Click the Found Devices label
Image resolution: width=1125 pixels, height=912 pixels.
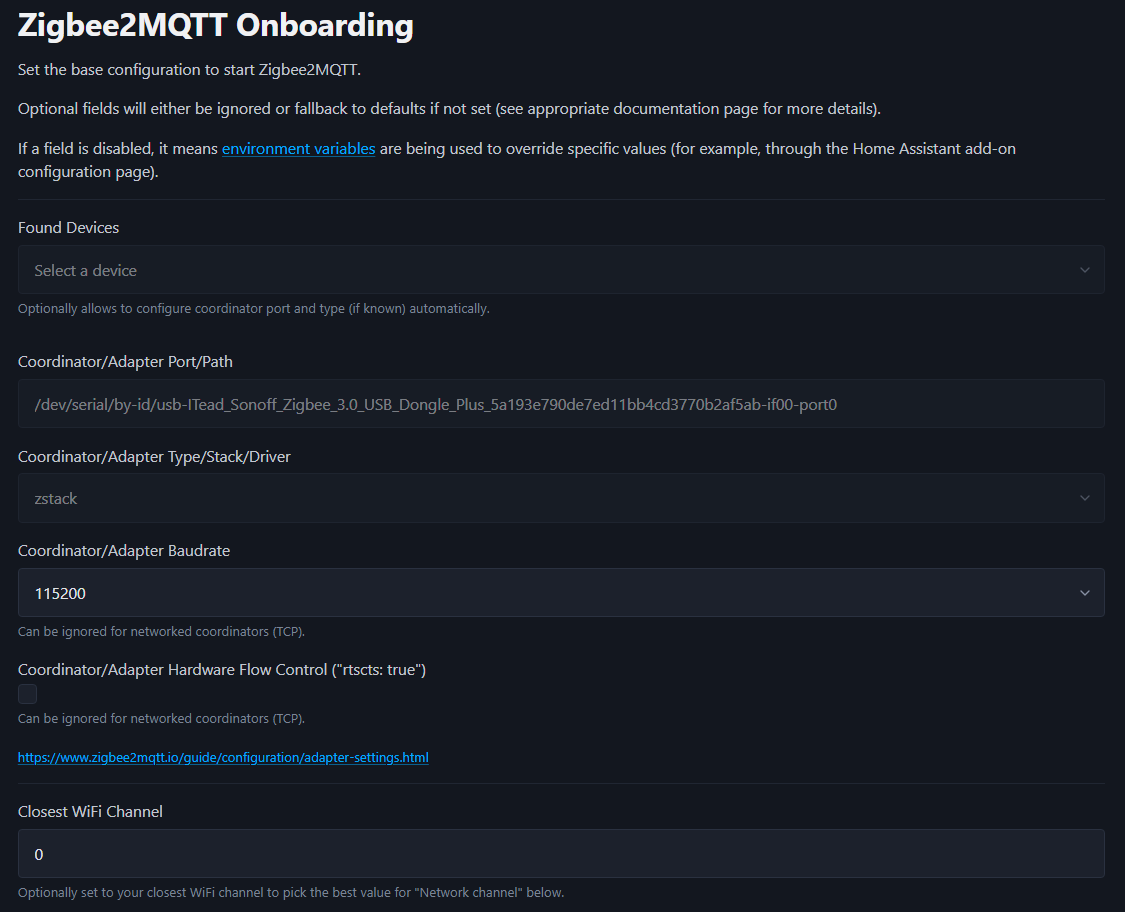(x=68, y=227)
